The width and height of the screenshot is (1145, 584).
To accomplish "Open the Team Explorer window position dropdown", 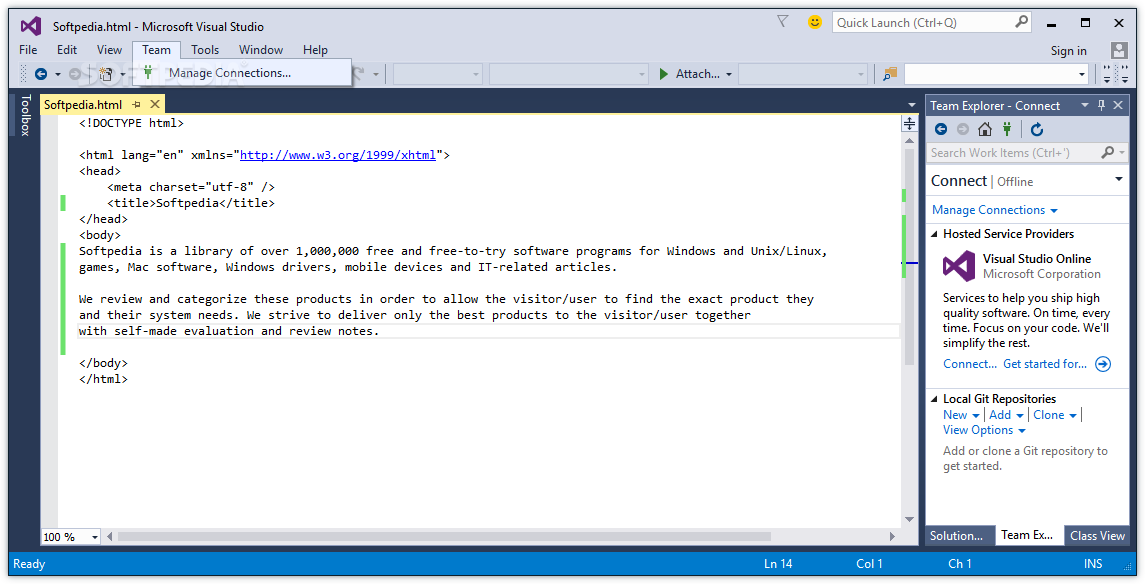I will tap(1084, 105).
